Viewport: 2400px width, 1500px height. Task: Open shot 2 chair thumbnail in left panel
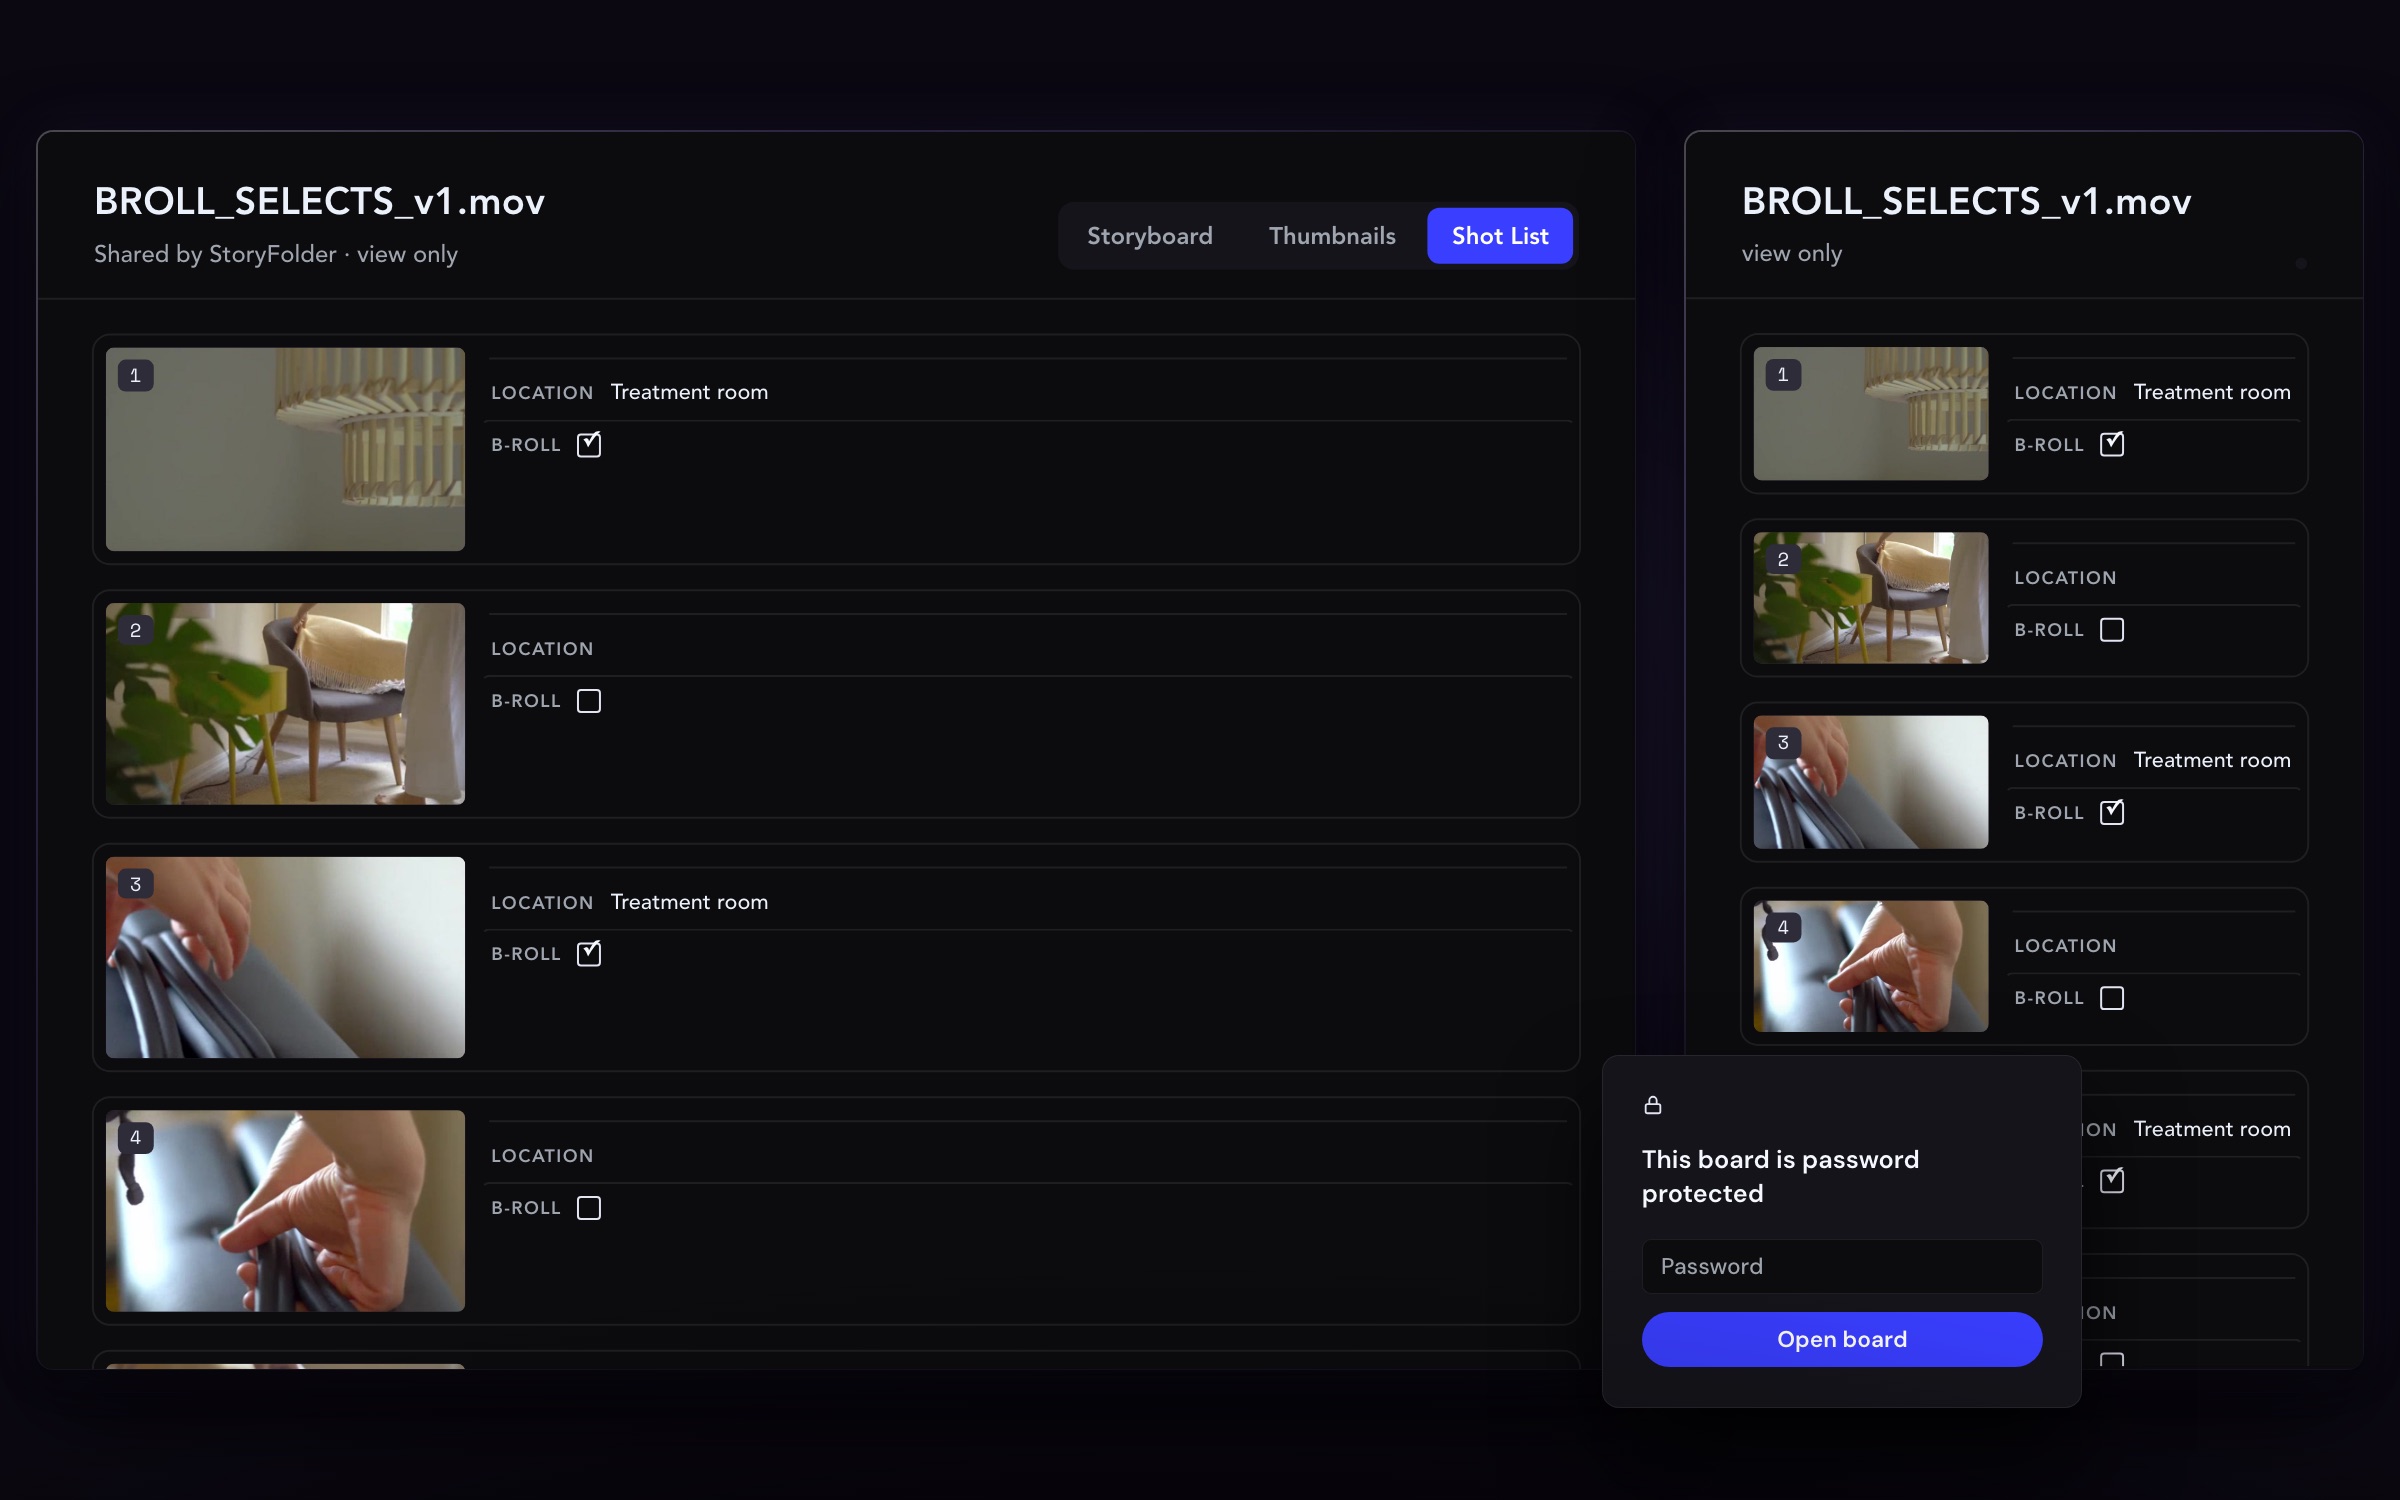click(285, 704)
